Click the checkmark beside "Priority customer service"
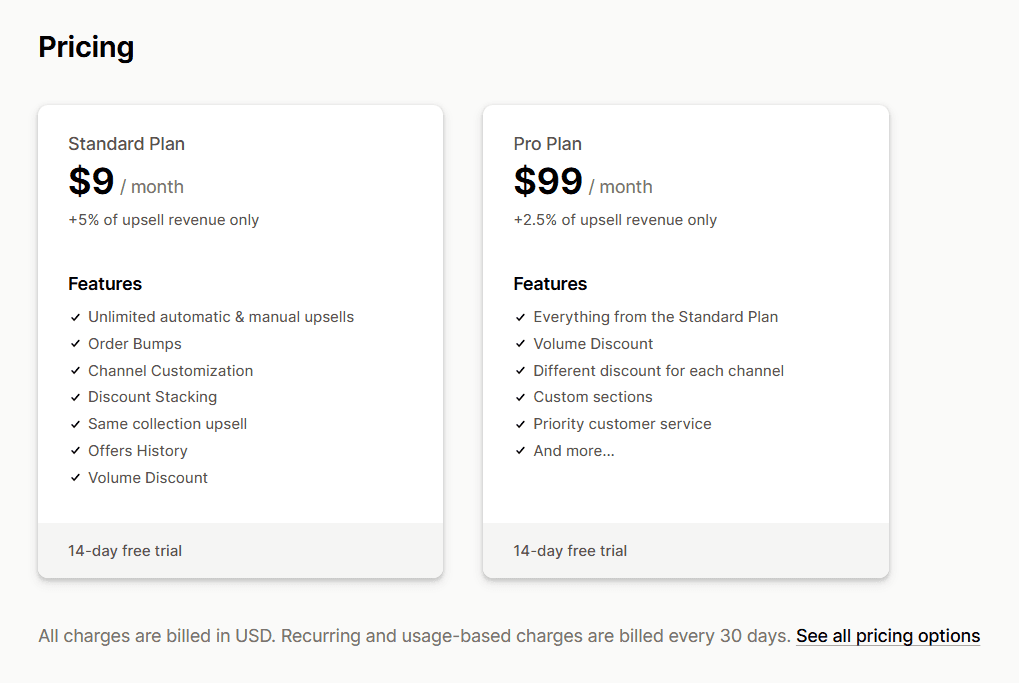The image size is (1019, 683). pyautogui.click(x=521, y=423)
